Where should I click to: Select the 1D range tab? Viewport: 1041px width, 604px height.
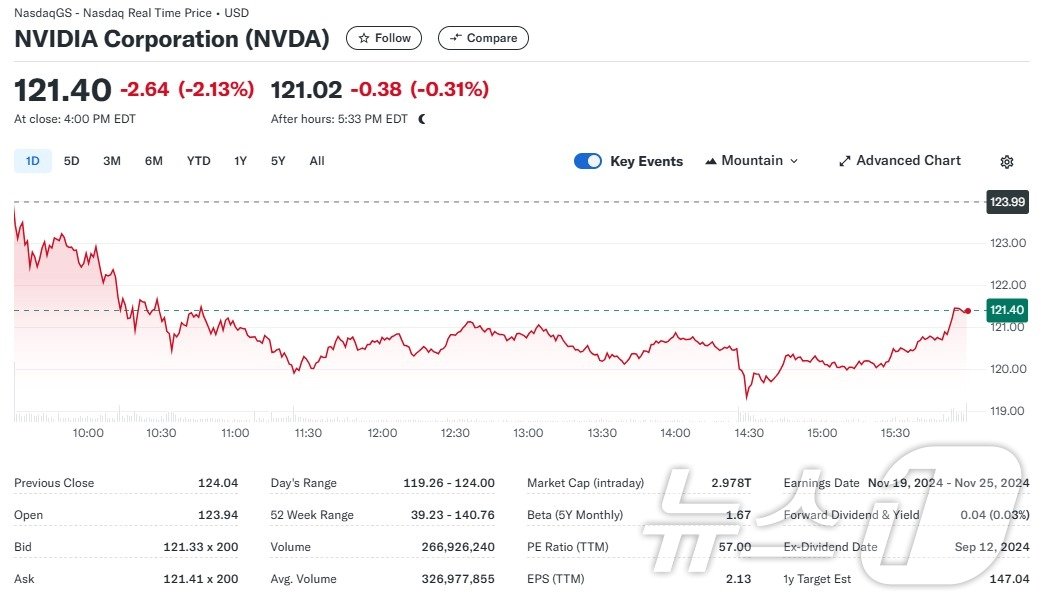point(33,161)
